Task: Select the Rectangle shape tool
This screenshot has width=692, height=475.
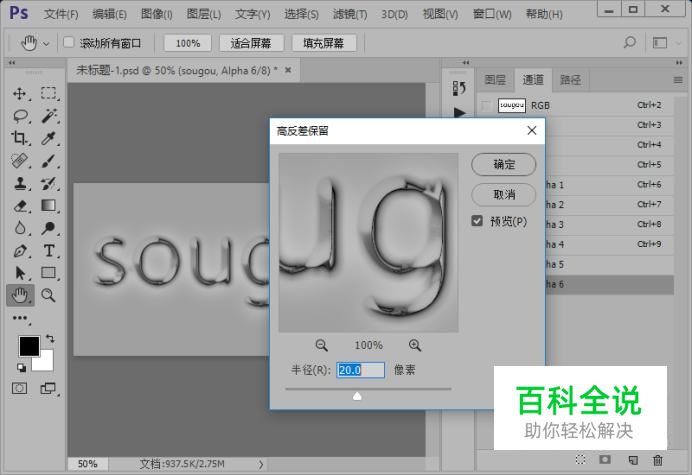Action: [x=48, y=273]
